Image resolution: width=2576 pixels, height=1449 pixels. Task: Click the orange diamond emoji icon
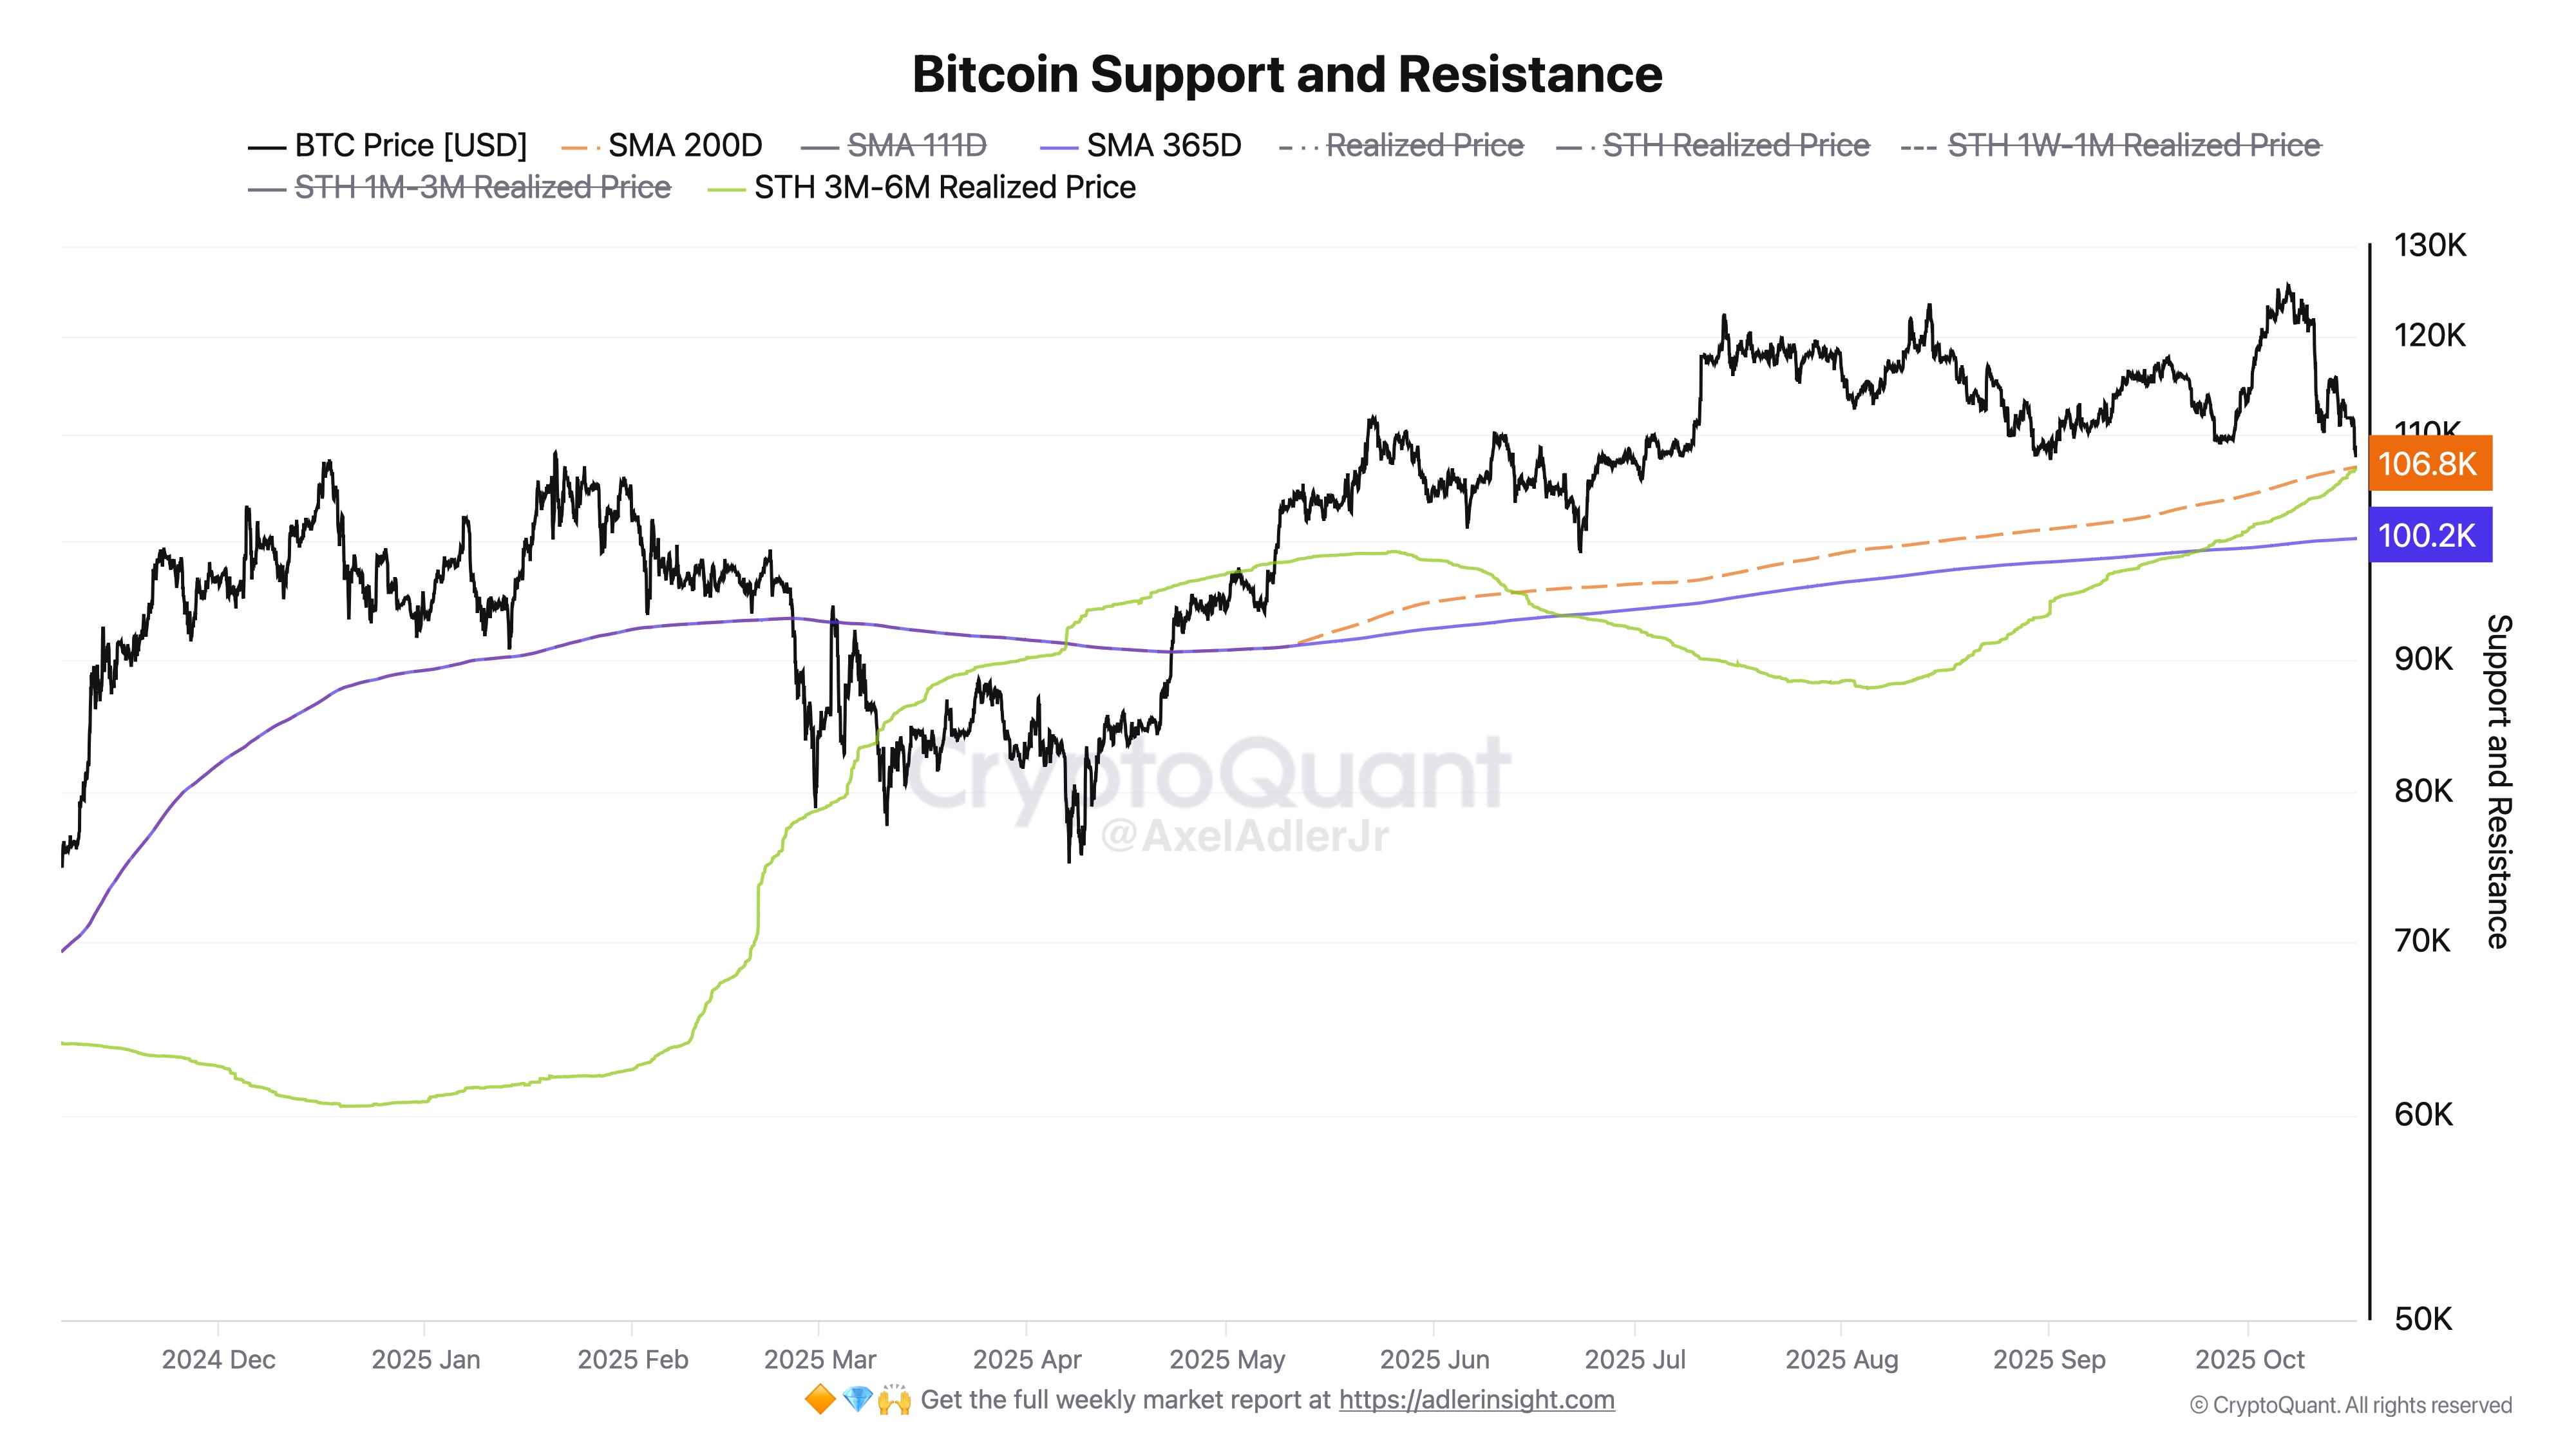click(819, 1400)
